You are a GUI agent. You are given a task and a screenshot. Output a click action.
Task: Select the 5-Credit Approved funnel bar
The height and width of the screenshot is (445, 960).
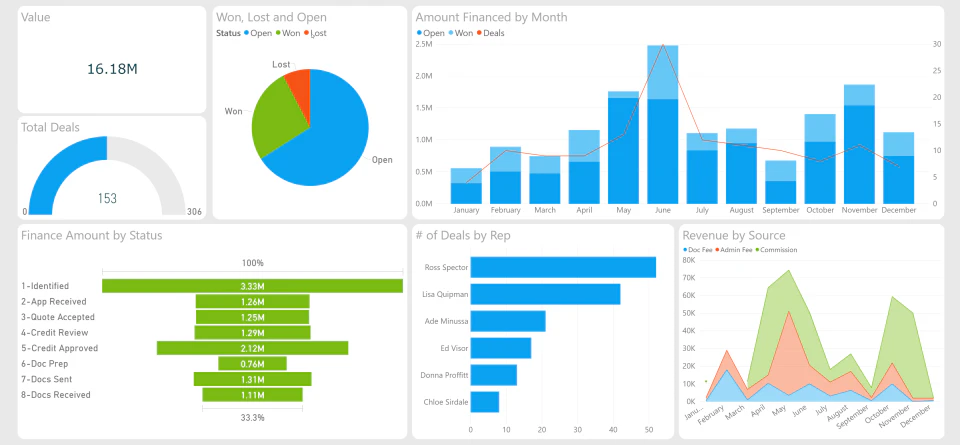pos(252,348)
